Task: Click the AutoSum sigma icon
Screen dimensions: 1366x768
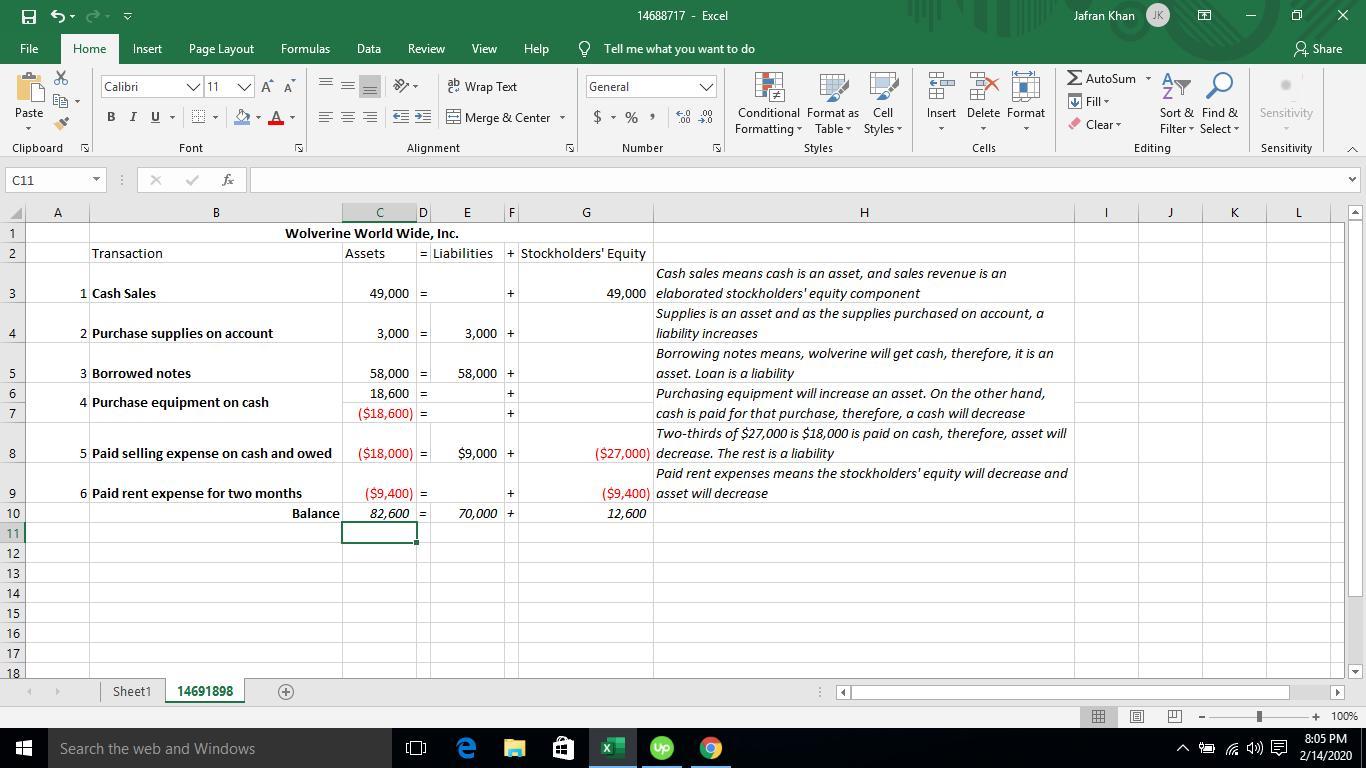Action: click(1075, 79)
